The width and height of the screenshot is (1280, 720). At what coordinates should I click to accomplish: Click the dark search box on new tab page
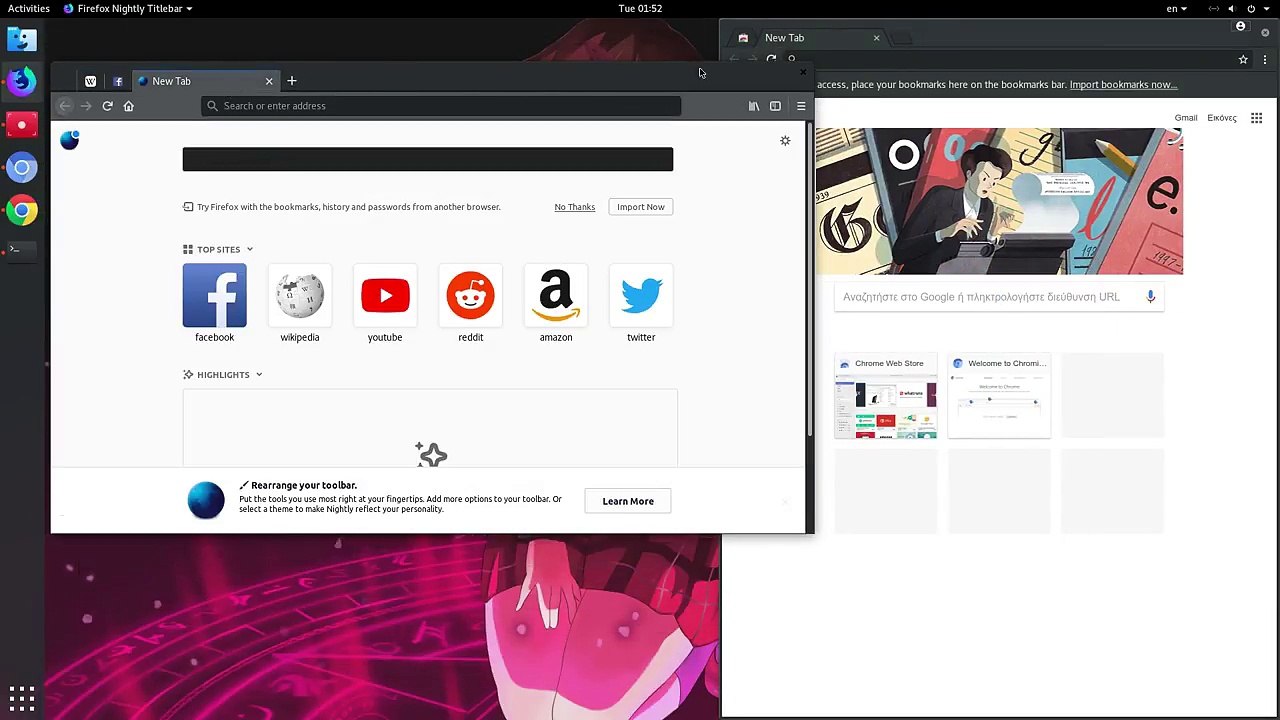point(428,159)
